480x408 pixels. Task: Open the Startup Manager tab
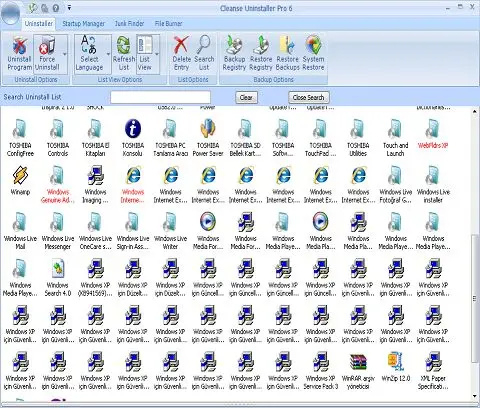click(83, 24)
